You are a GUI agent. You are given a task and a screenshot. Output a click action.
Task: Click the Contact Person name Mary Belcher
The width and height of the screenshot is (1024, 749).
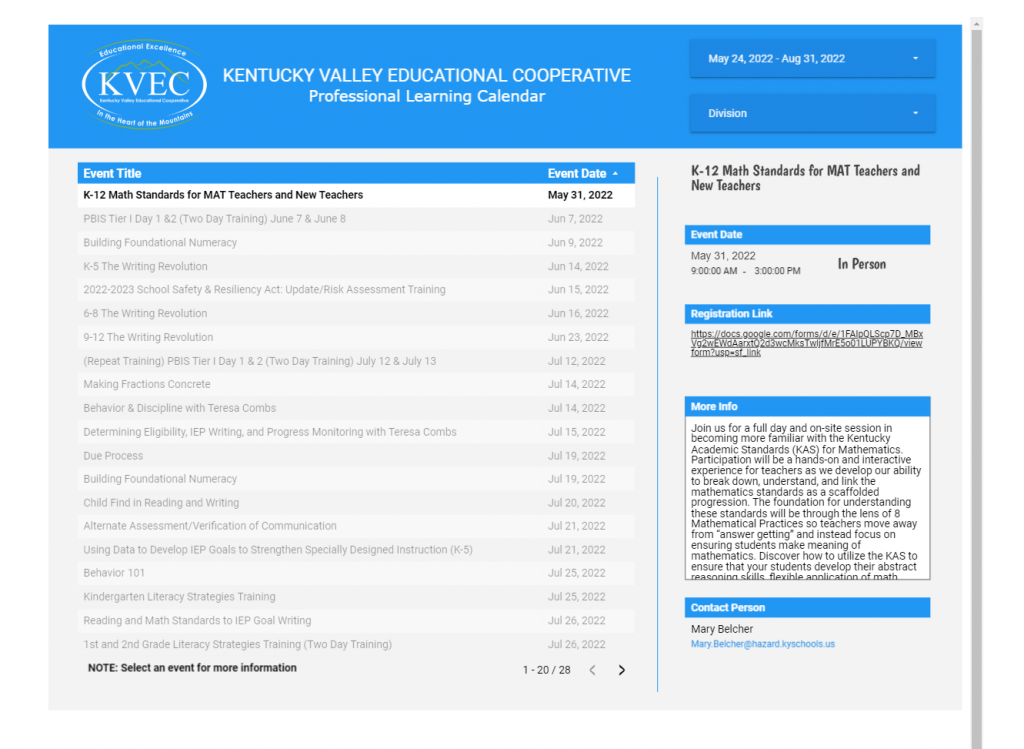click(x=722, y=629)
